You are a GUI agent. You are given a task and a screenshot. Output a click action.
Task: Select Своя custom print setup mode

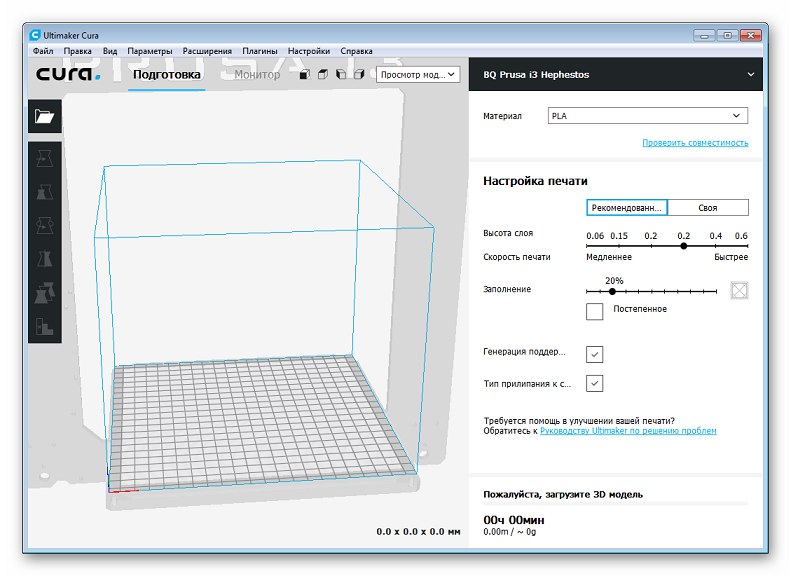click(708, 207)
